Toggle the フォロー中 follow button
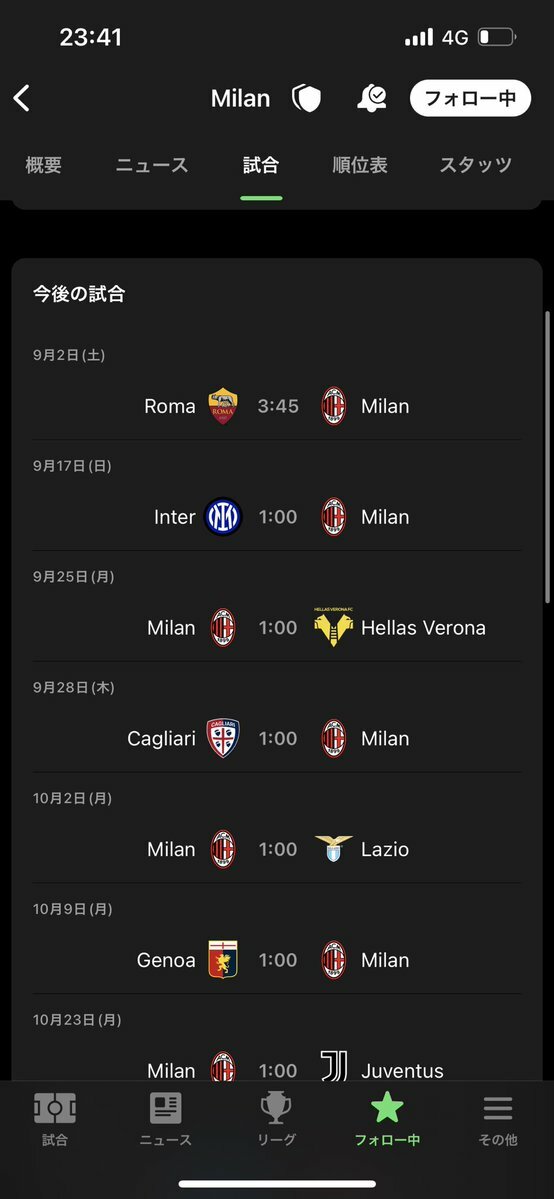This screenshot has width=554, height=1199. click(470, 98)
